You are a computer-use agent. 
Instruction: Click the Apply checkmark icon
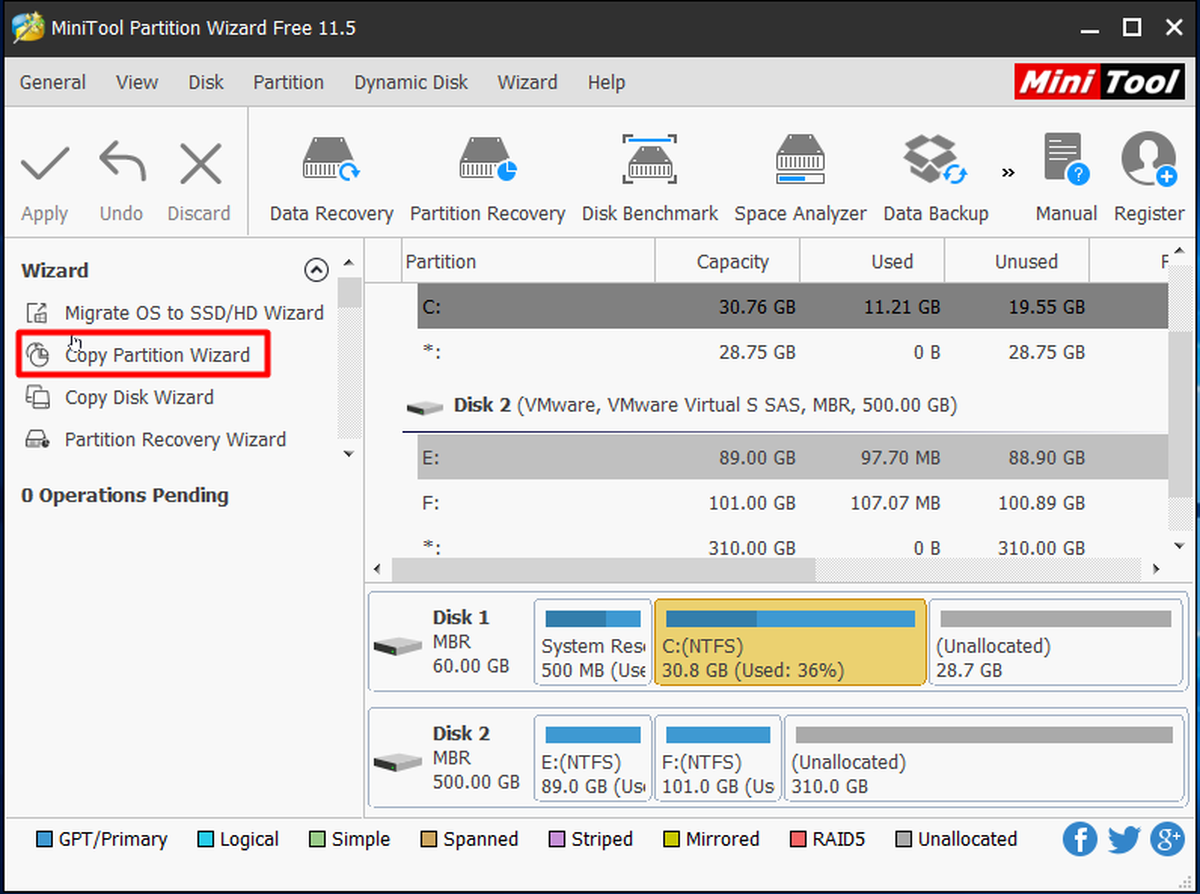coord(45,162)
